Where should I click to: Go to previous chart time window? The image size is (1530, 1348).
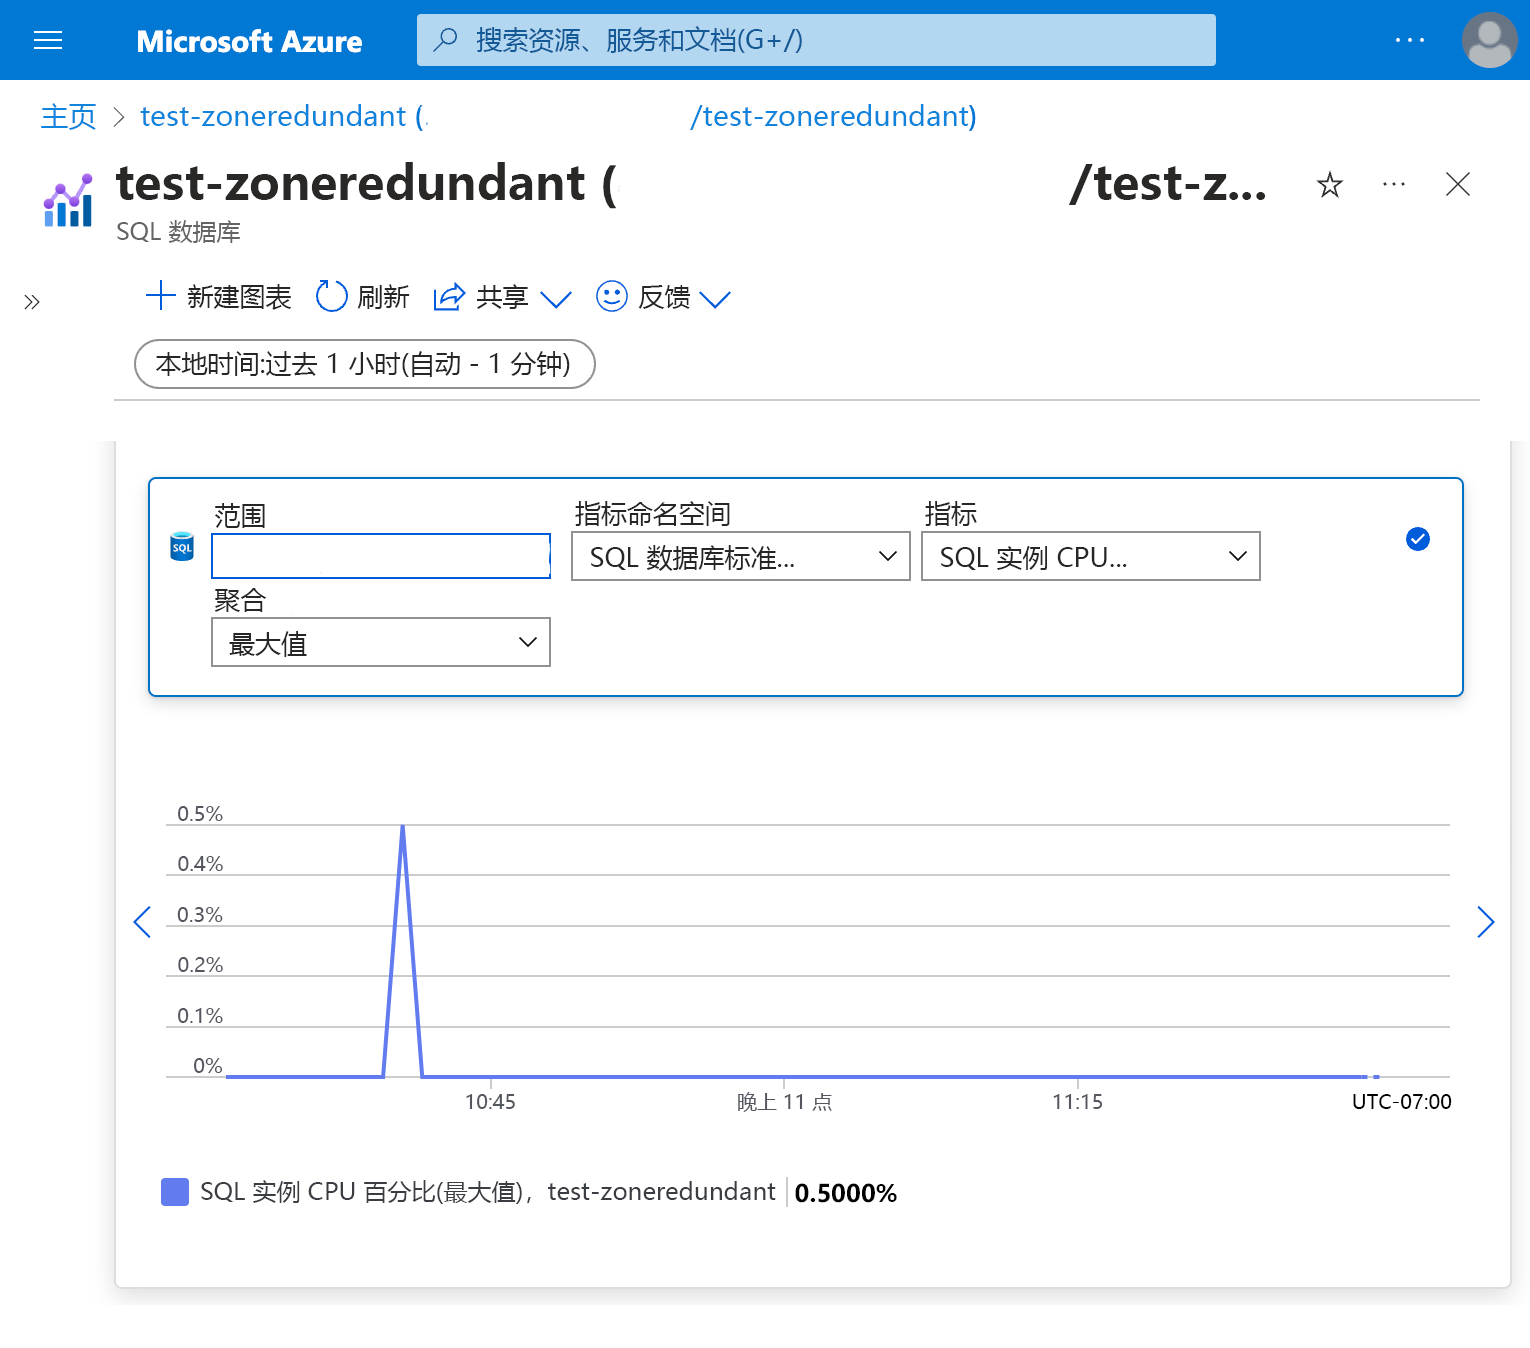142,922
